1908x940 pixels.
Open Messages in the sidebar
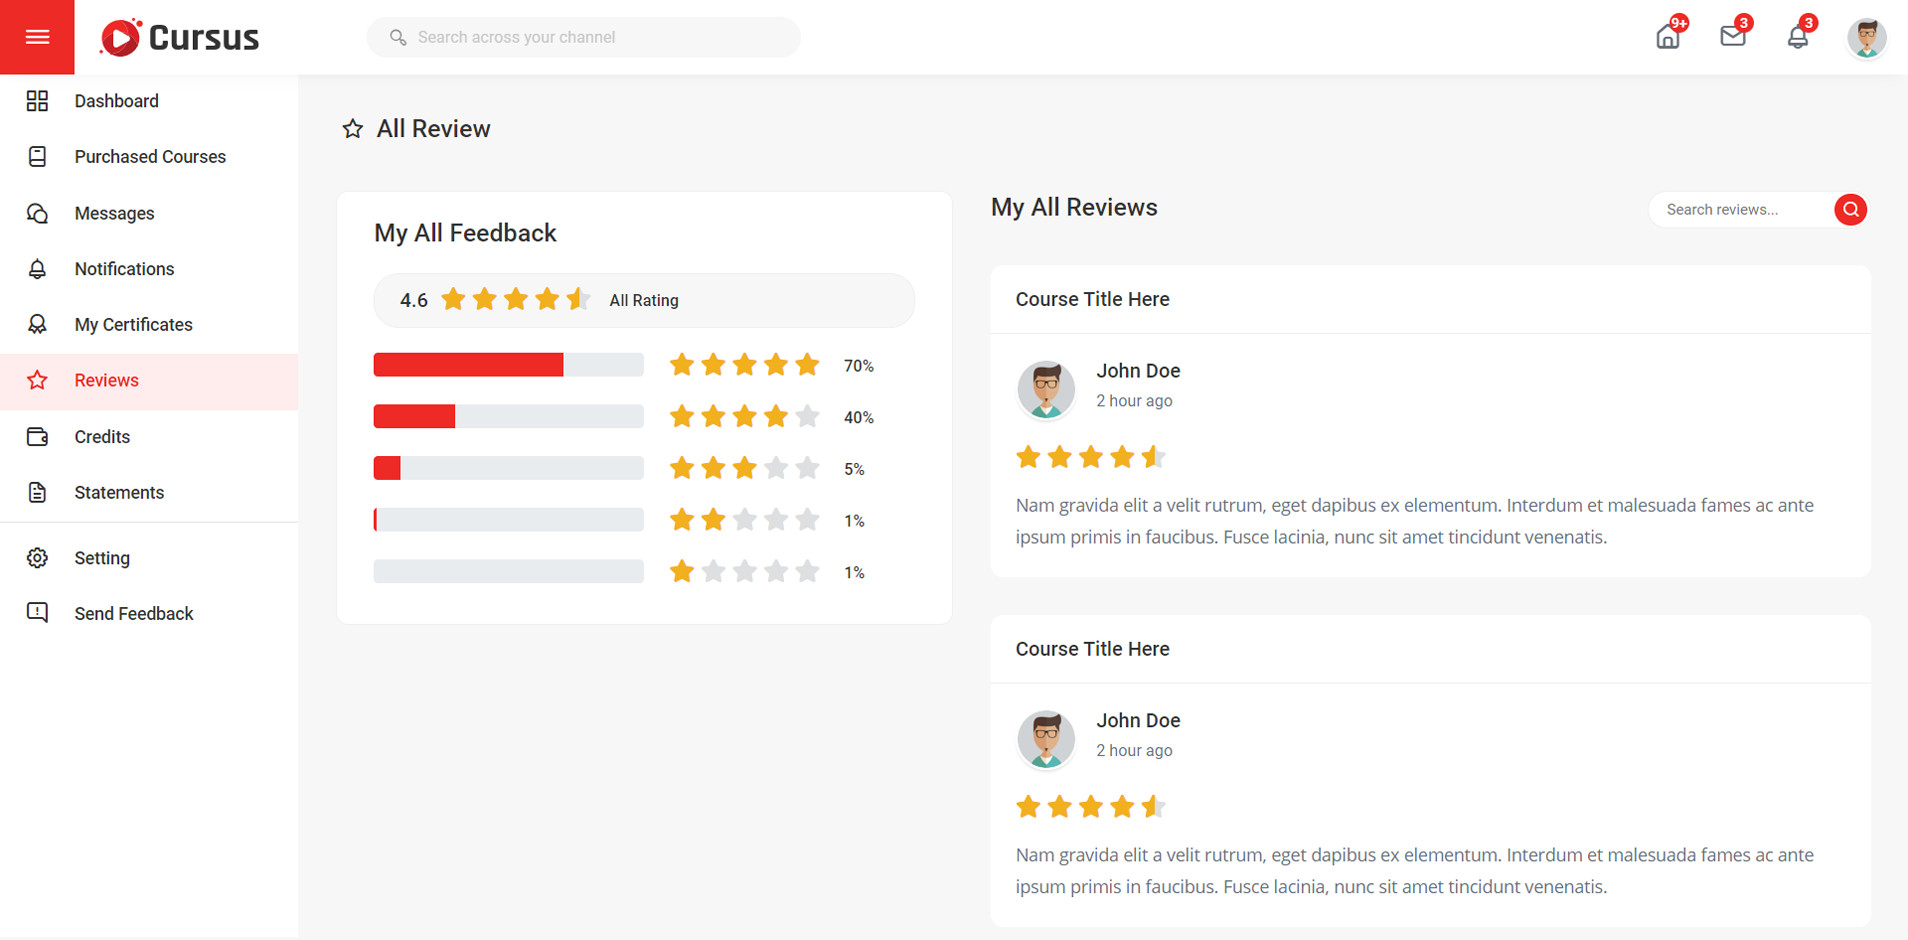114,214
